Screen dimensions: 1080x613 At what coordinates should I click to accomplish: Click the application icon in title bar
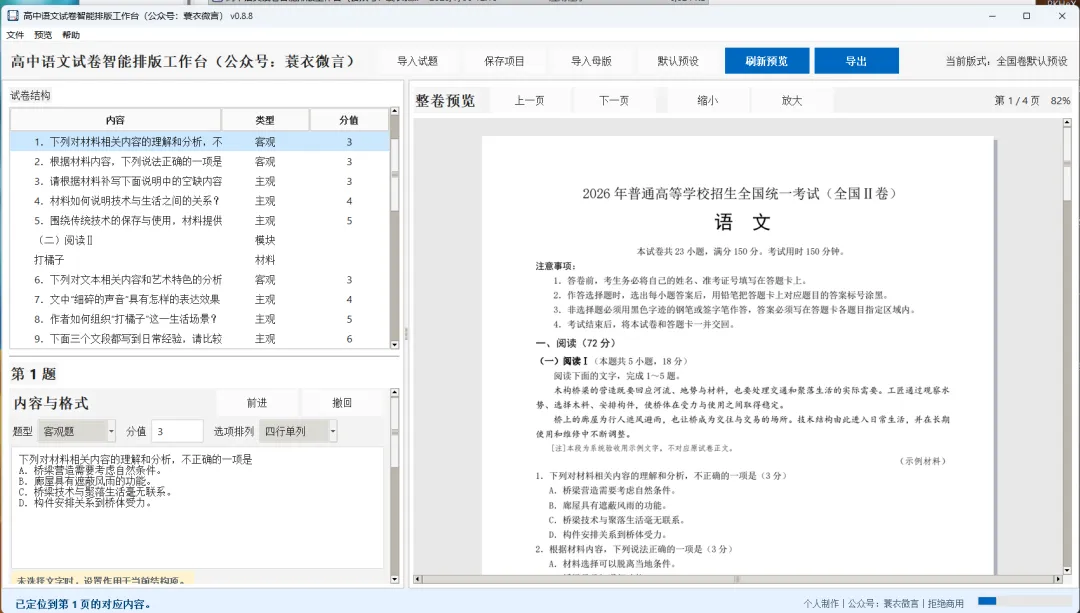pyautogui.click(x=12, y=15)
